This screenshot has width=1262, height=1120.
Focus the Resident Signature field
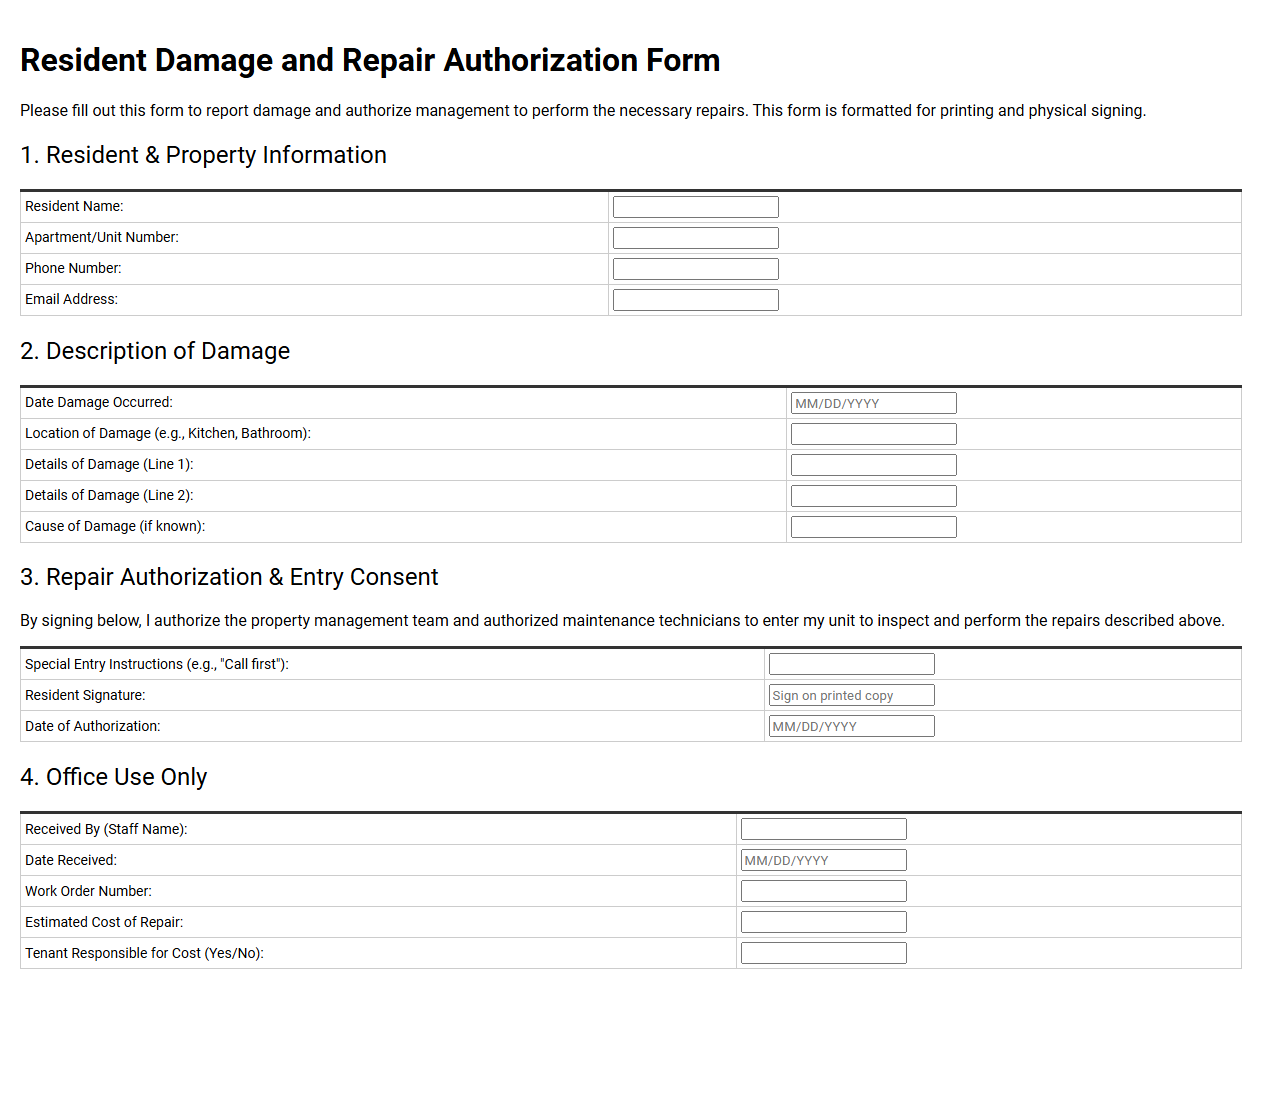click(x=851, y=695)
